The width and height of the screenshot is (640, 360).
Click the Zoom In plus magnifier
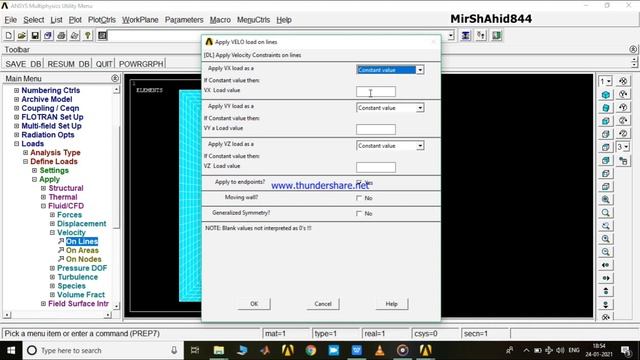point(606,239)
